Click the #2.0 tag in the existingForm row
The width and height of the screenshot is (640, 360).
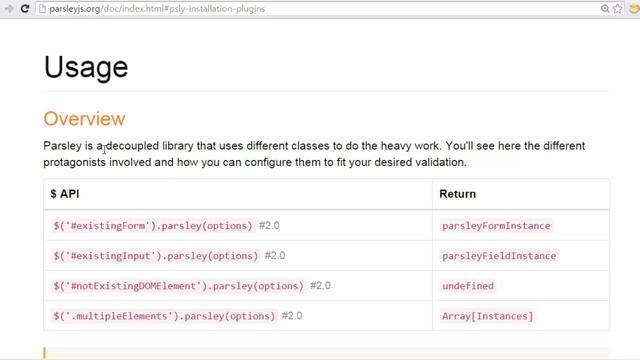[269, 226]
